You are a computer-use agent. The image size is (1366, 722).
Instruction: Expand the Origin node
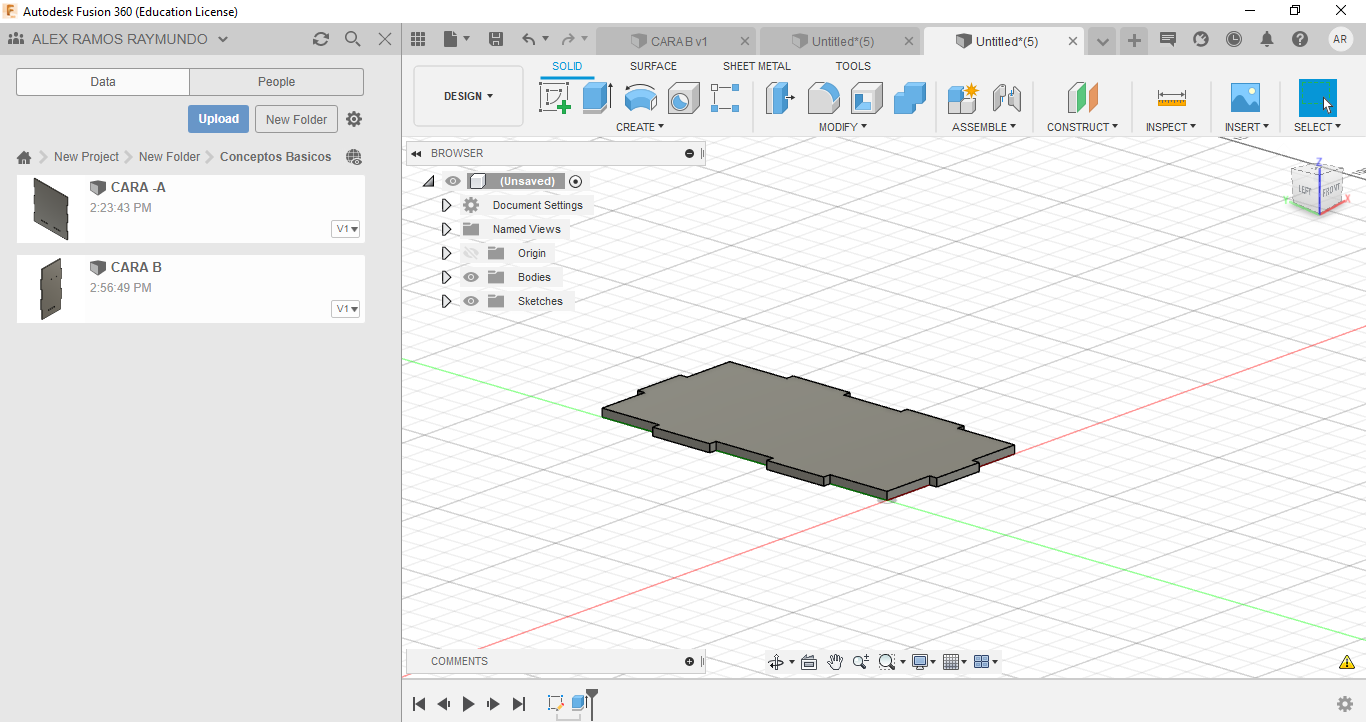point(447,253)
